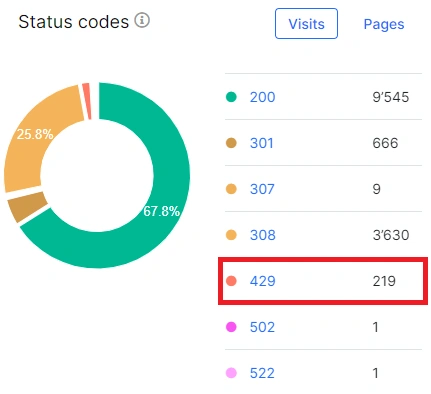The image size is (431, 394).
Task: Select the Visits tab
Action: (x=306, y=24)
